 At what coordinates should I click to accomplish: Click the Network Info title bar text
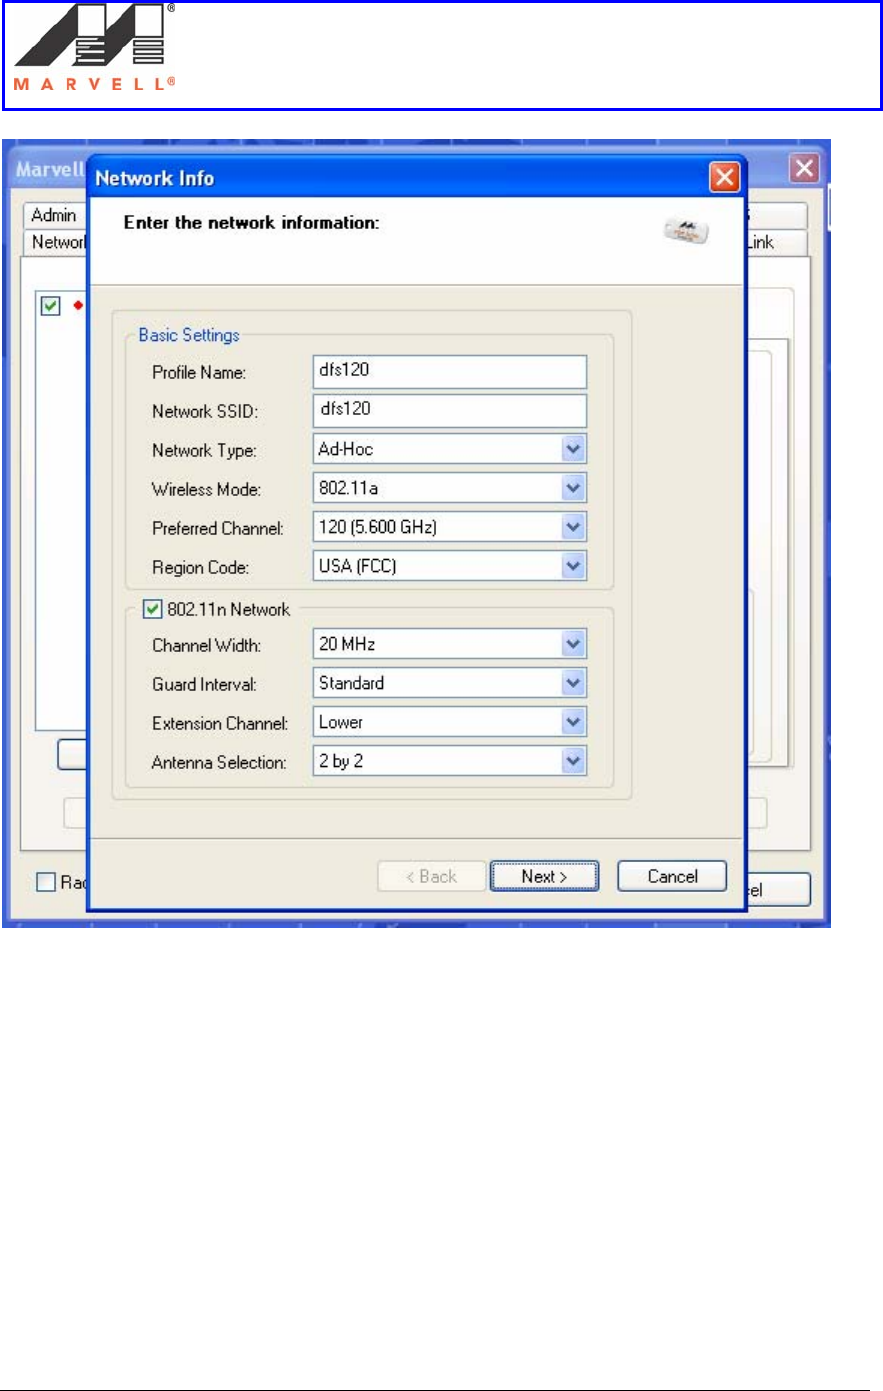[155, 178]
